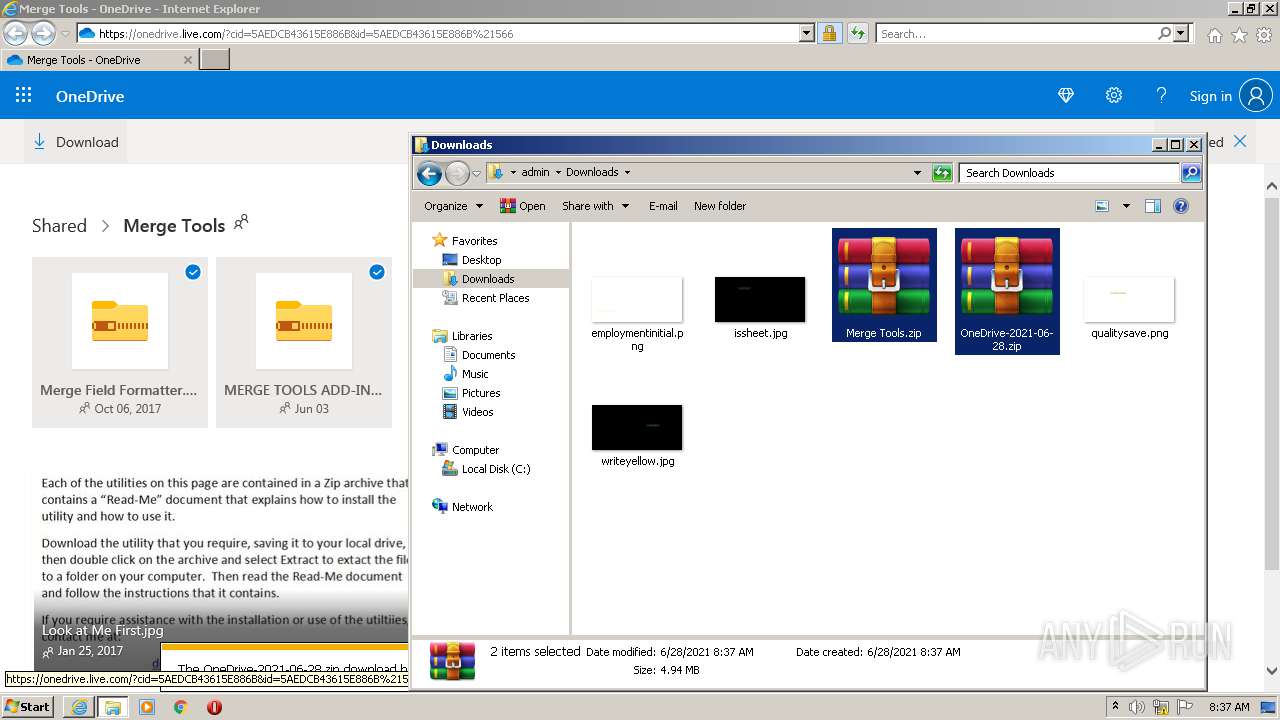This screenshot has height=720, width=1280.
Task: Open the Merge Field Formatter zip tile
Action: (x=120, y=342)
